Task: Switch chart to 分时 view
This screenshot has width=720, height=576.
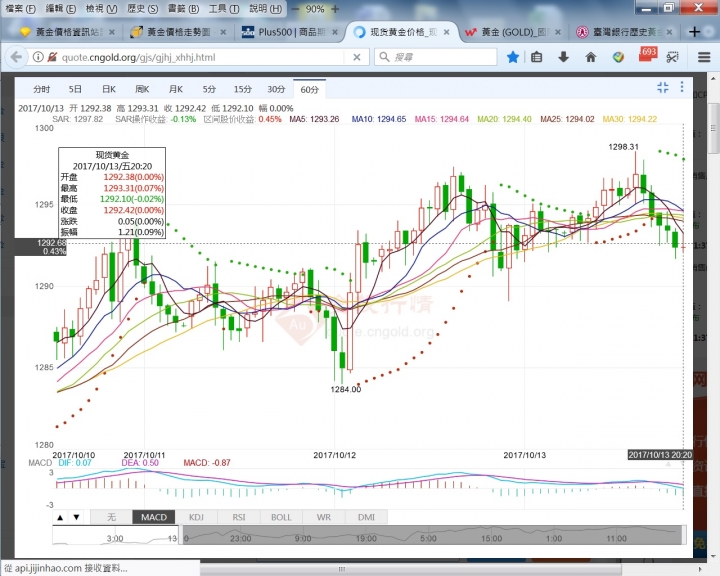Action: point(41,89)
